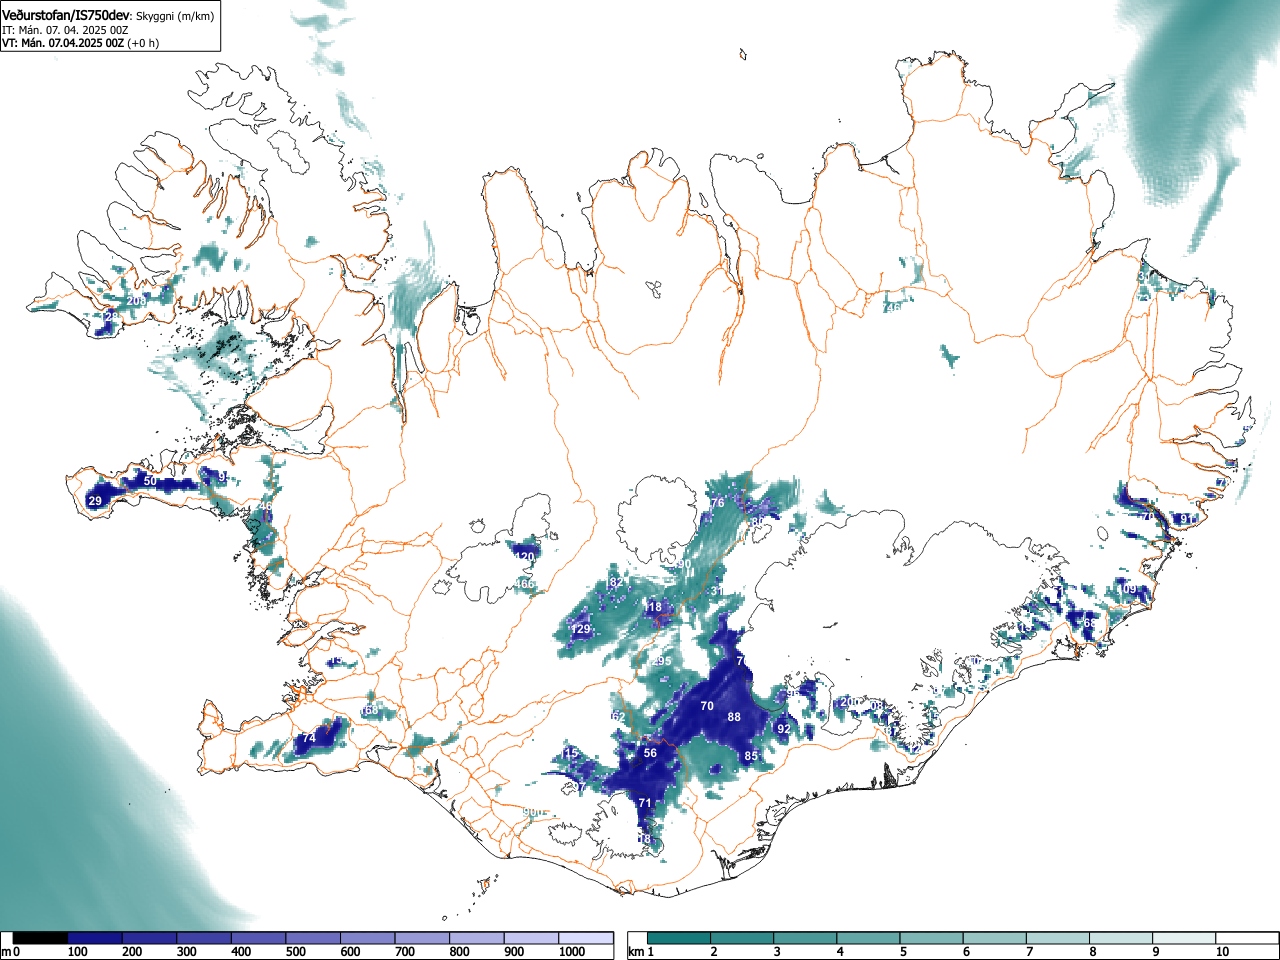The width and height of the screenshot is (1280, 960).
Task: Click the 'IT: Mán. 07. 04. 2025 00Z' line
Action: (x=65, y=30)
